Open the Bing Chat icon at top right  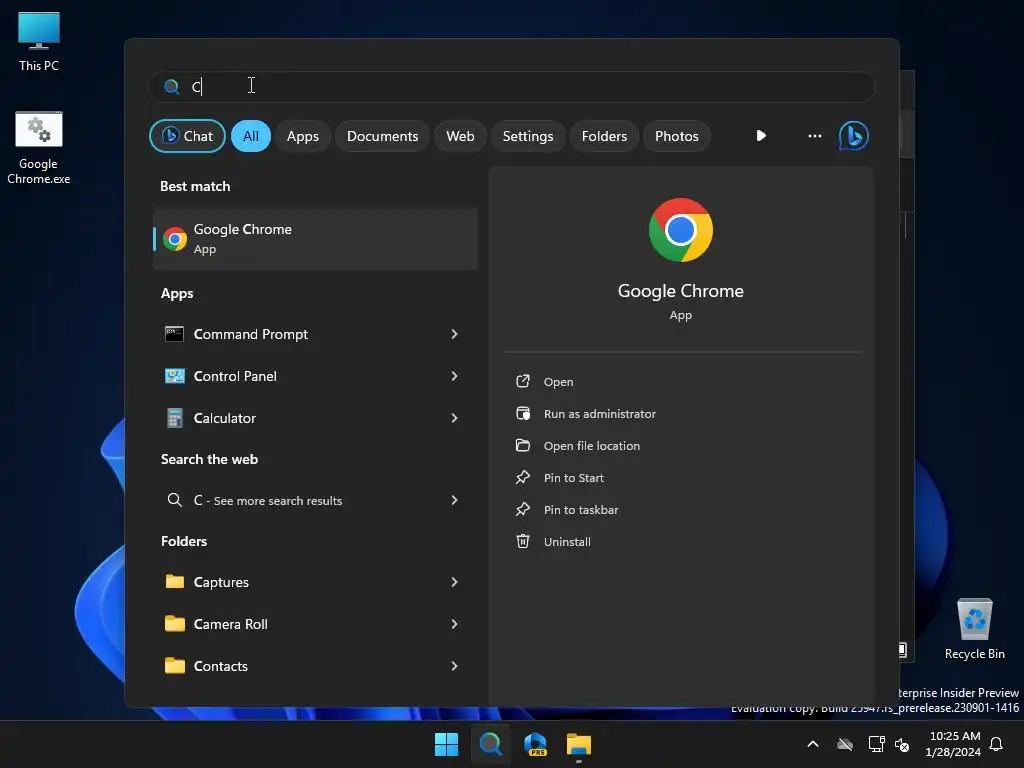click(853, 136)
